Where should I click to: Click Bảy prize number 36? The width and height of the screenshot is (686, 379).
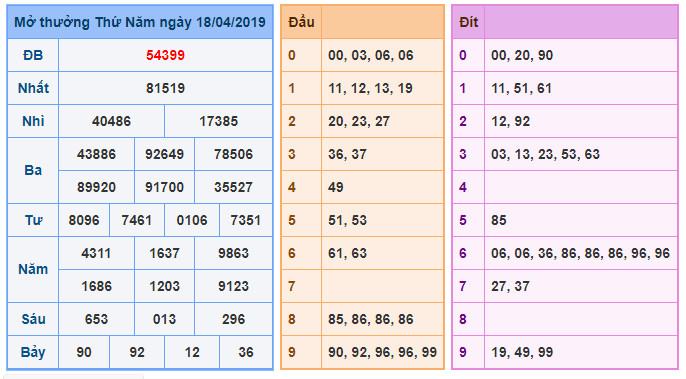click(245, 352)
